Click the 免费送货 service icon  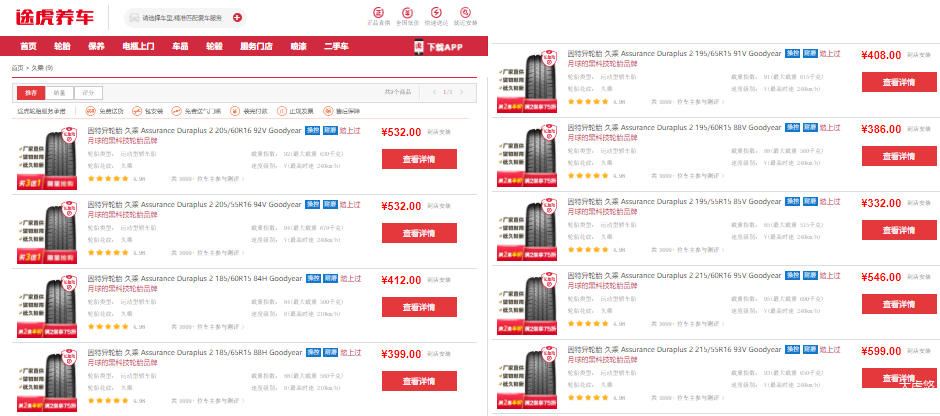[91, 111]
